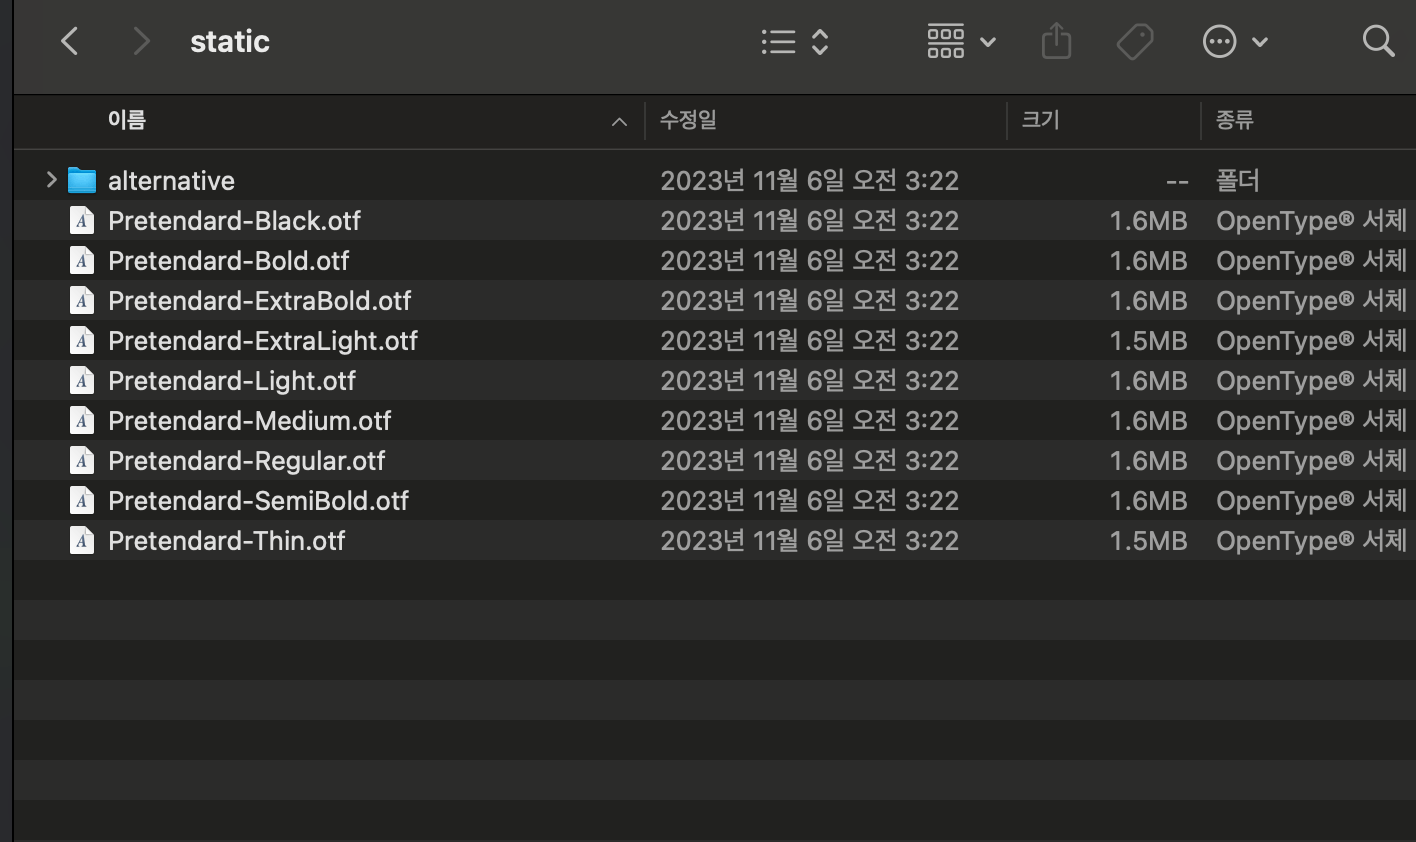The height and width of the screenshot is (842, 1416).
Task: Click the Pretendard-Light.otf font file icon
Action: point(82,380)
